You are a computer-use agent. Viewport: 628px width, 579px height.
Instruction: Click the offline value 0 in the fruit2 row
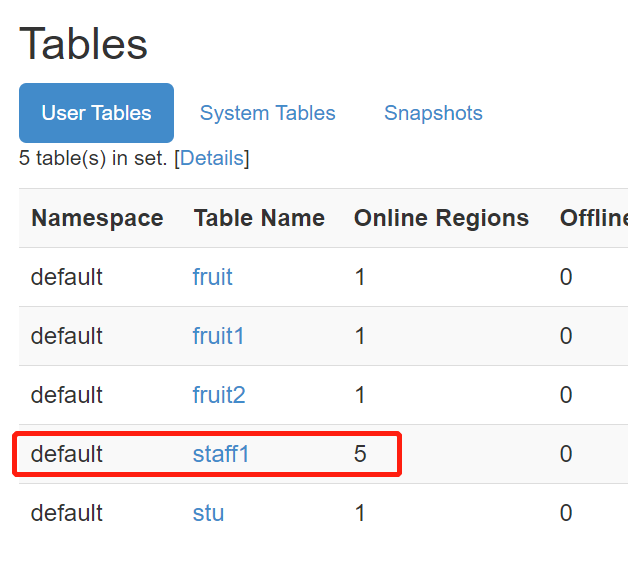pyautogui.click(x=566, y=395)
